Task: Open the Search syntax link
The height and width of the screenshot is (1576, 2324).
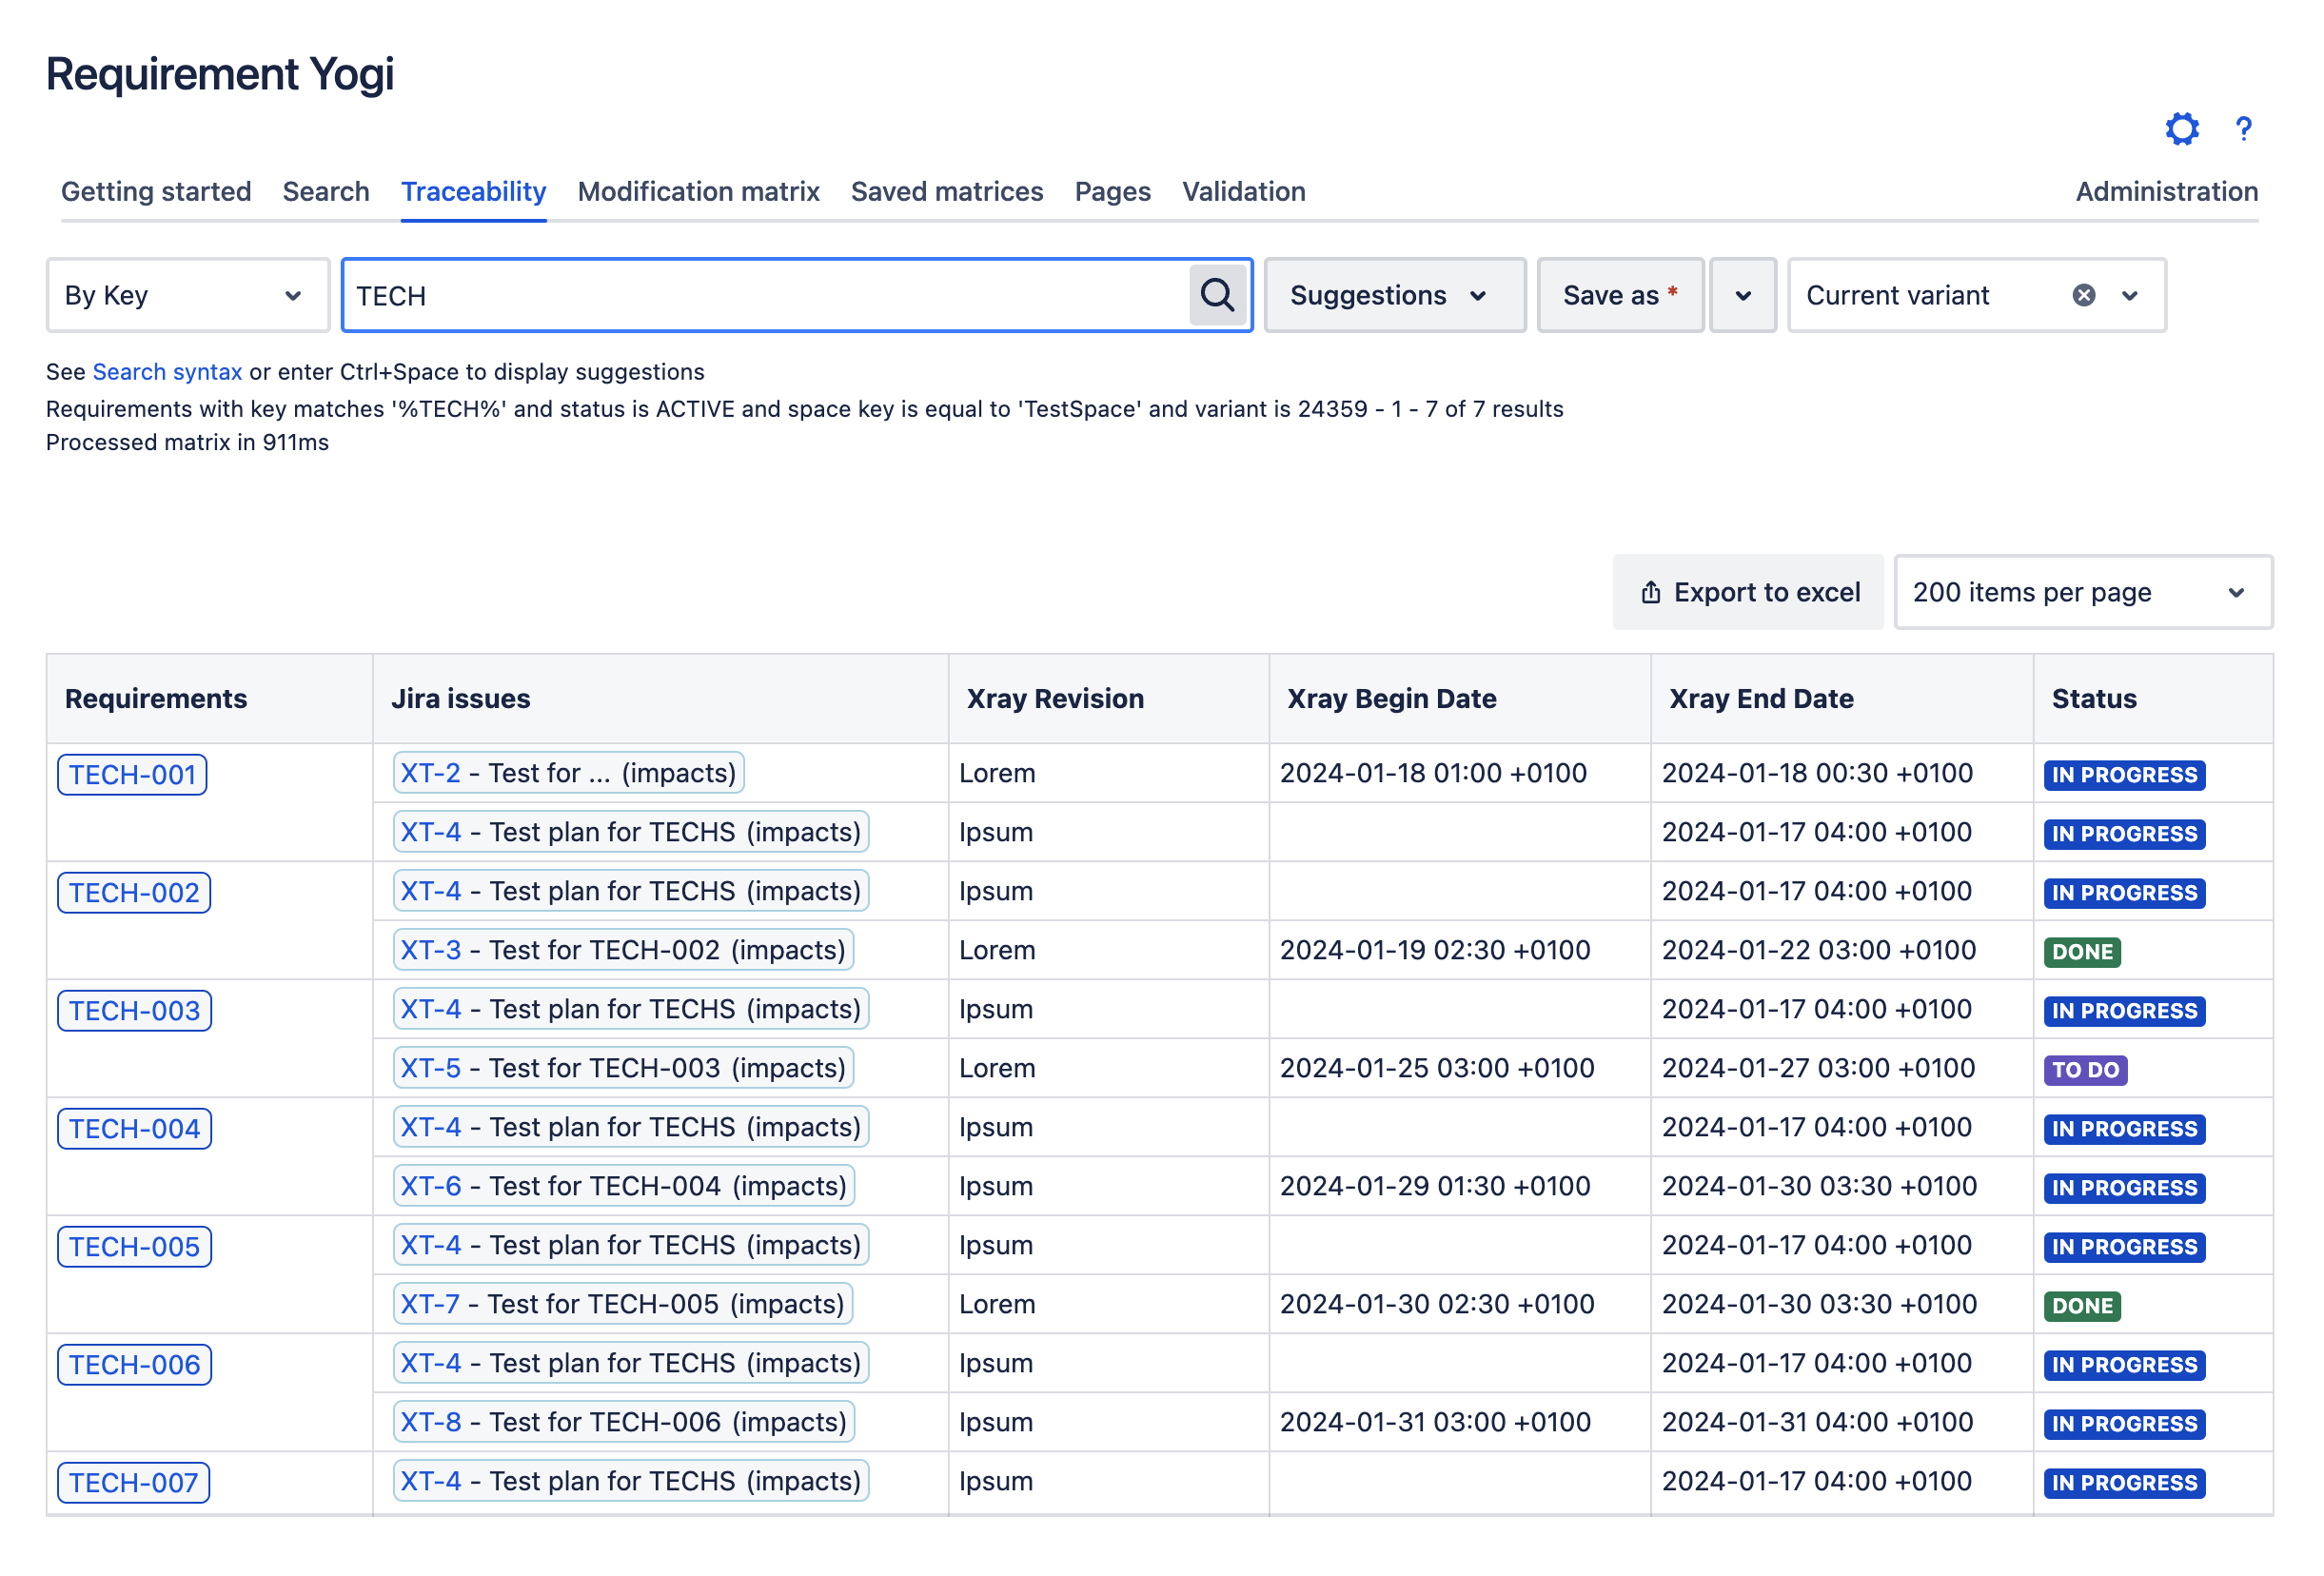Action: [167, 371]
